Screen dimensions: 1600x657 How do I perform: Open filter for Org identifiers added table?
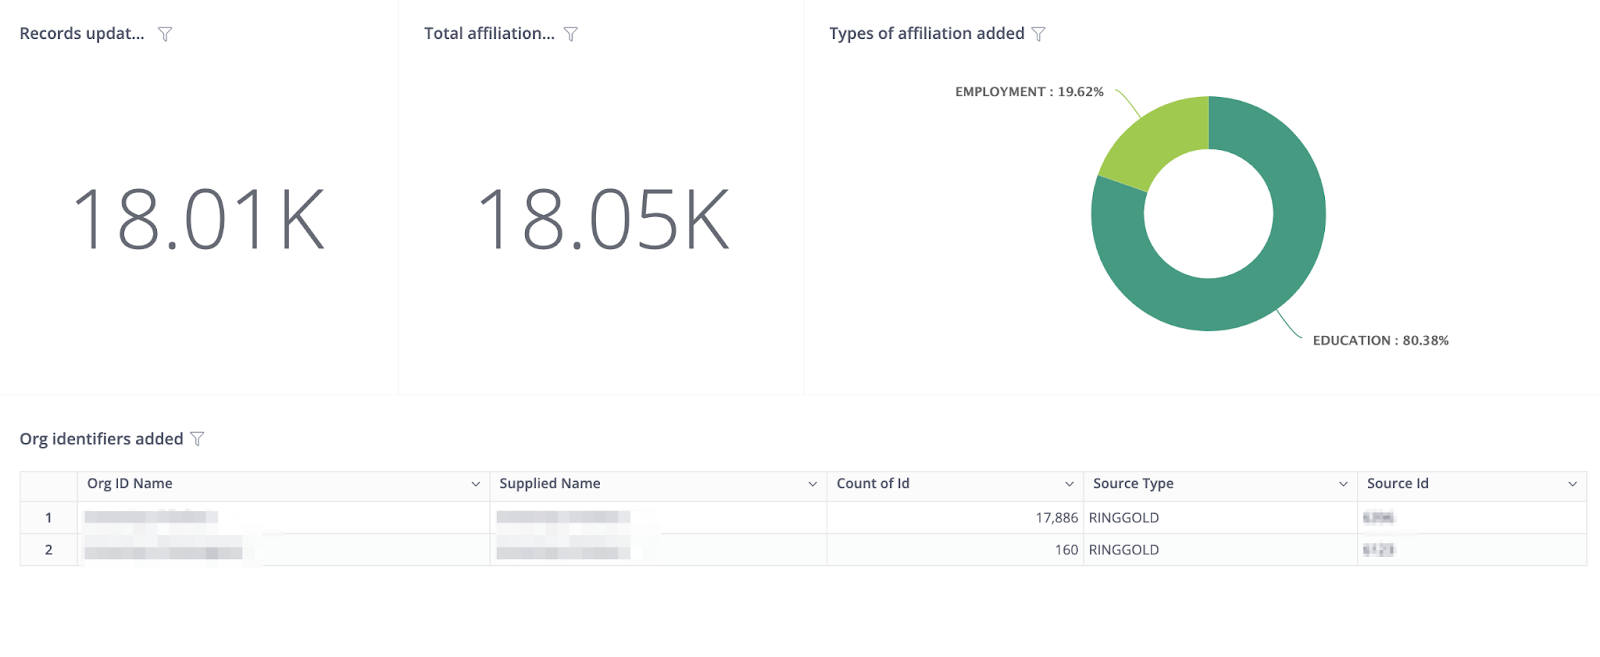coord(197,439)
